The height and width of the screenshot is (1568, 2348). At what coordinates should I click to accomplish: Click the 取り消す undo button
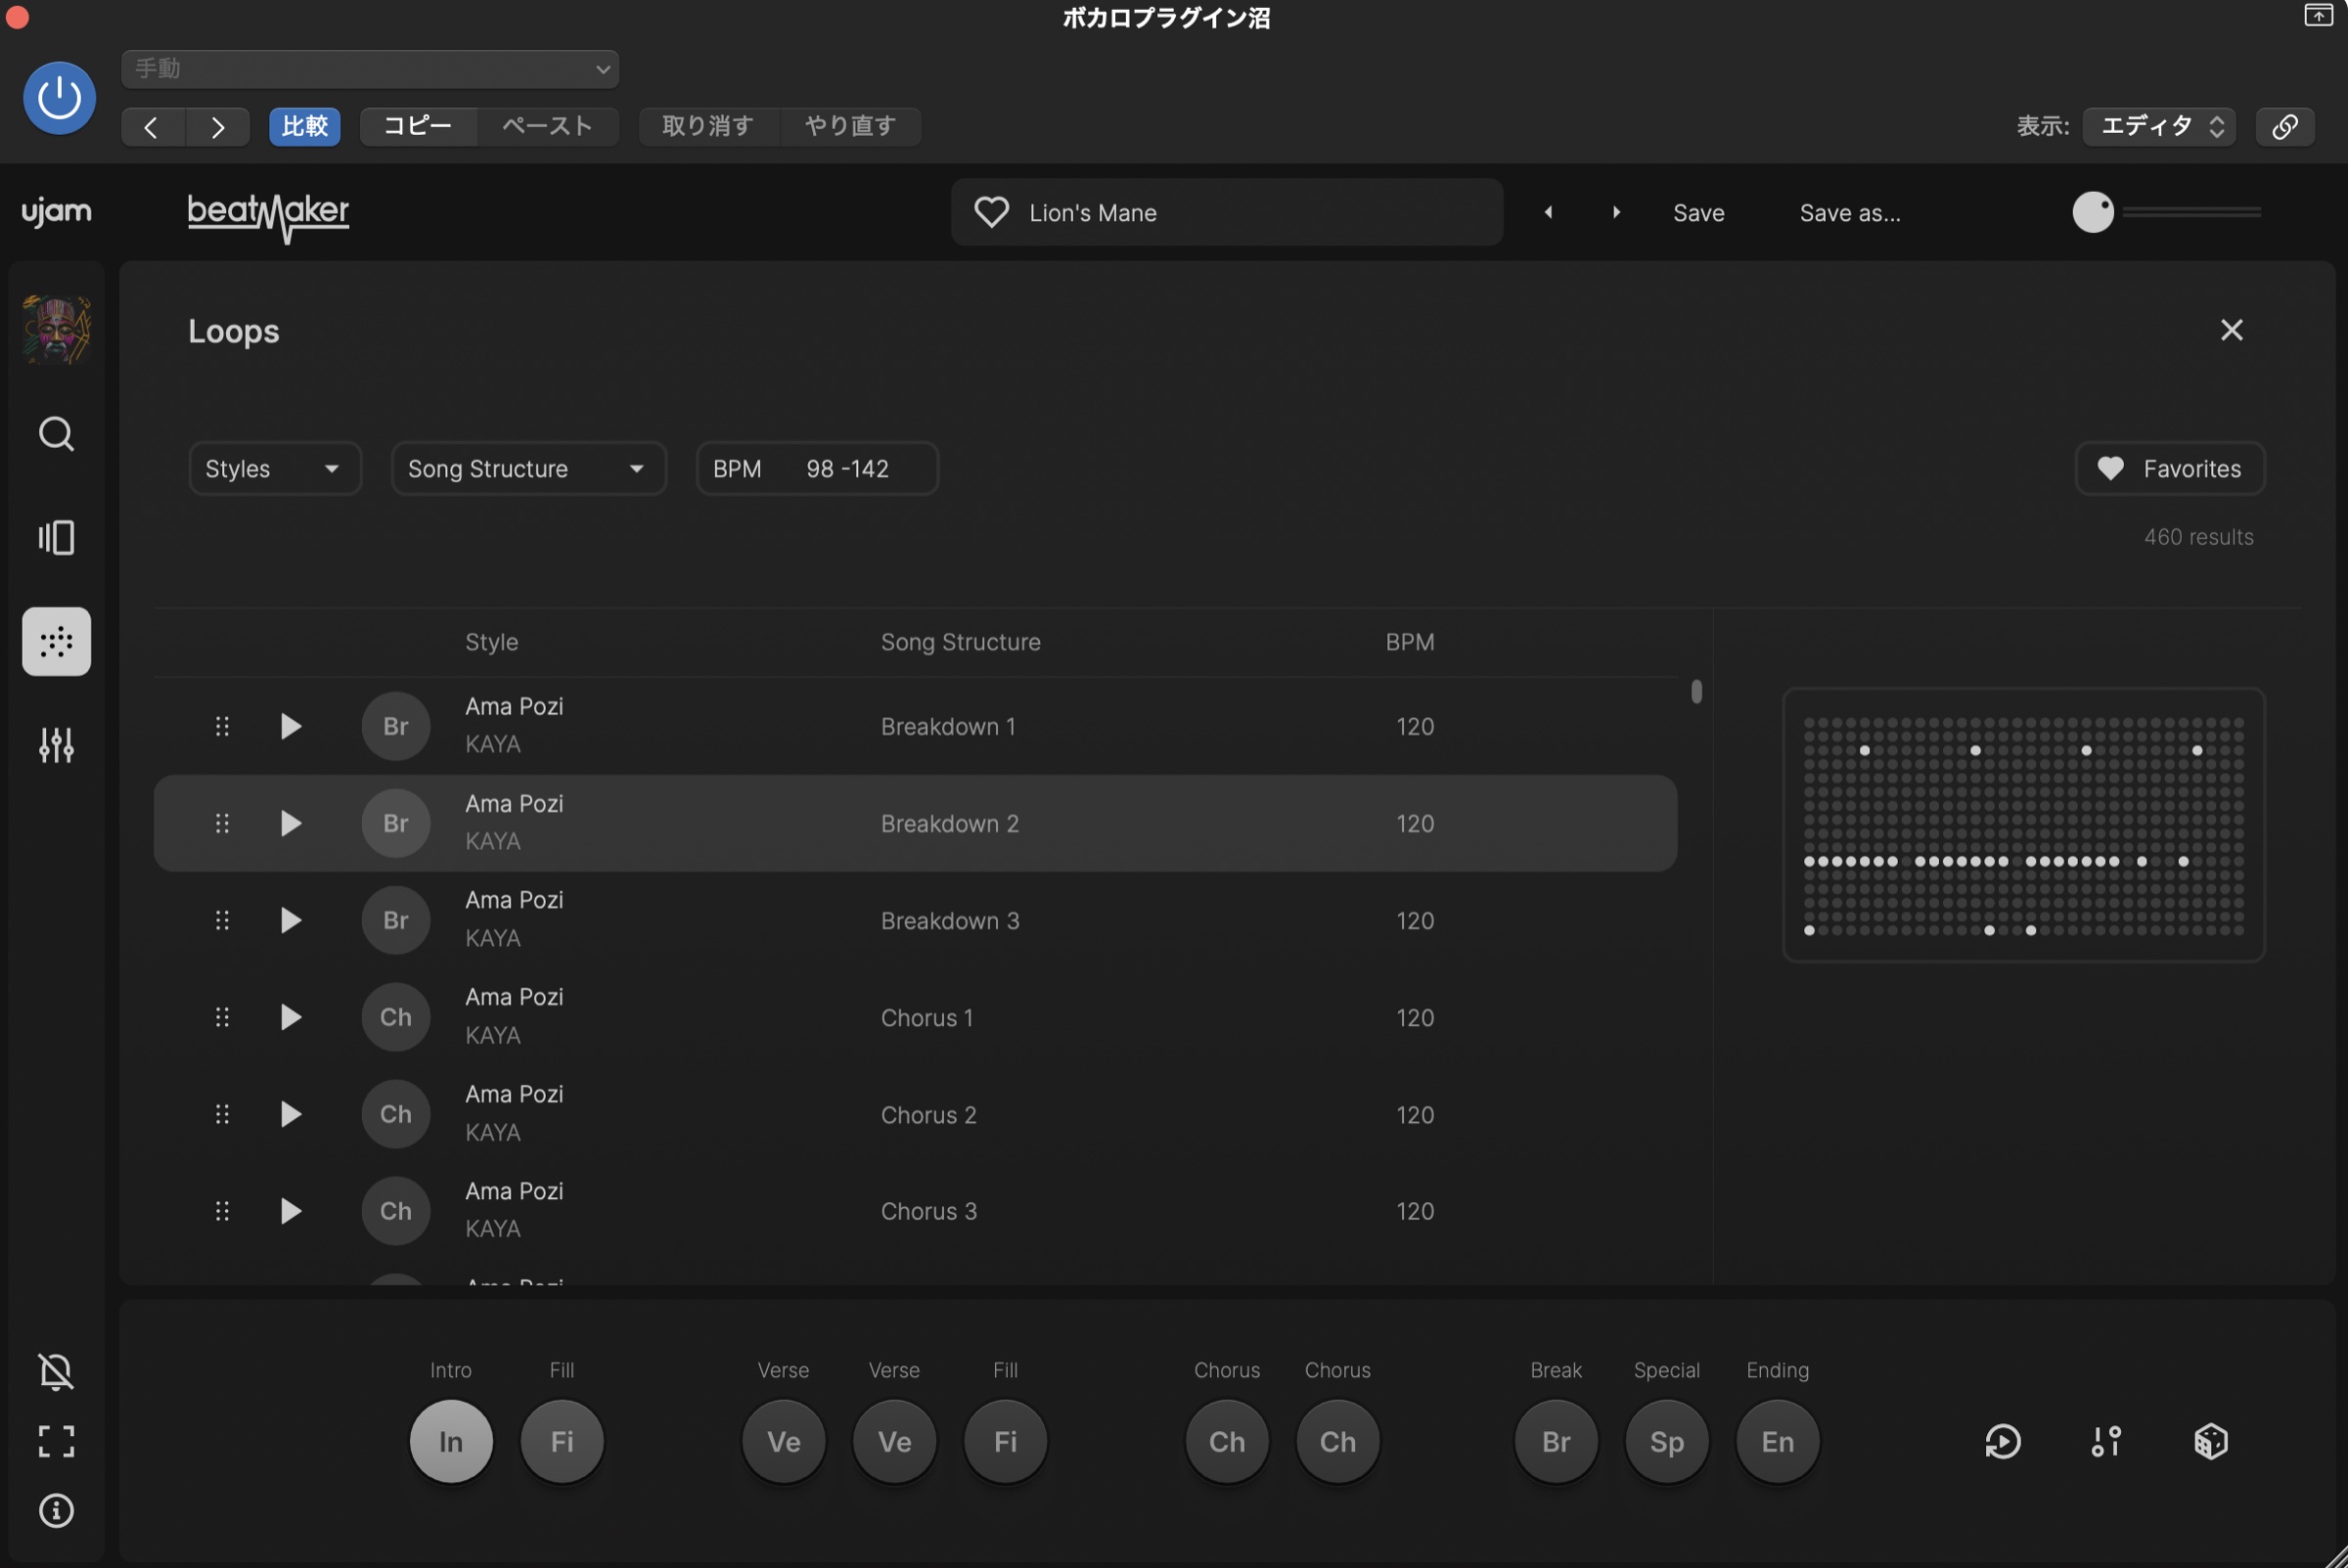tap(708, 126)
